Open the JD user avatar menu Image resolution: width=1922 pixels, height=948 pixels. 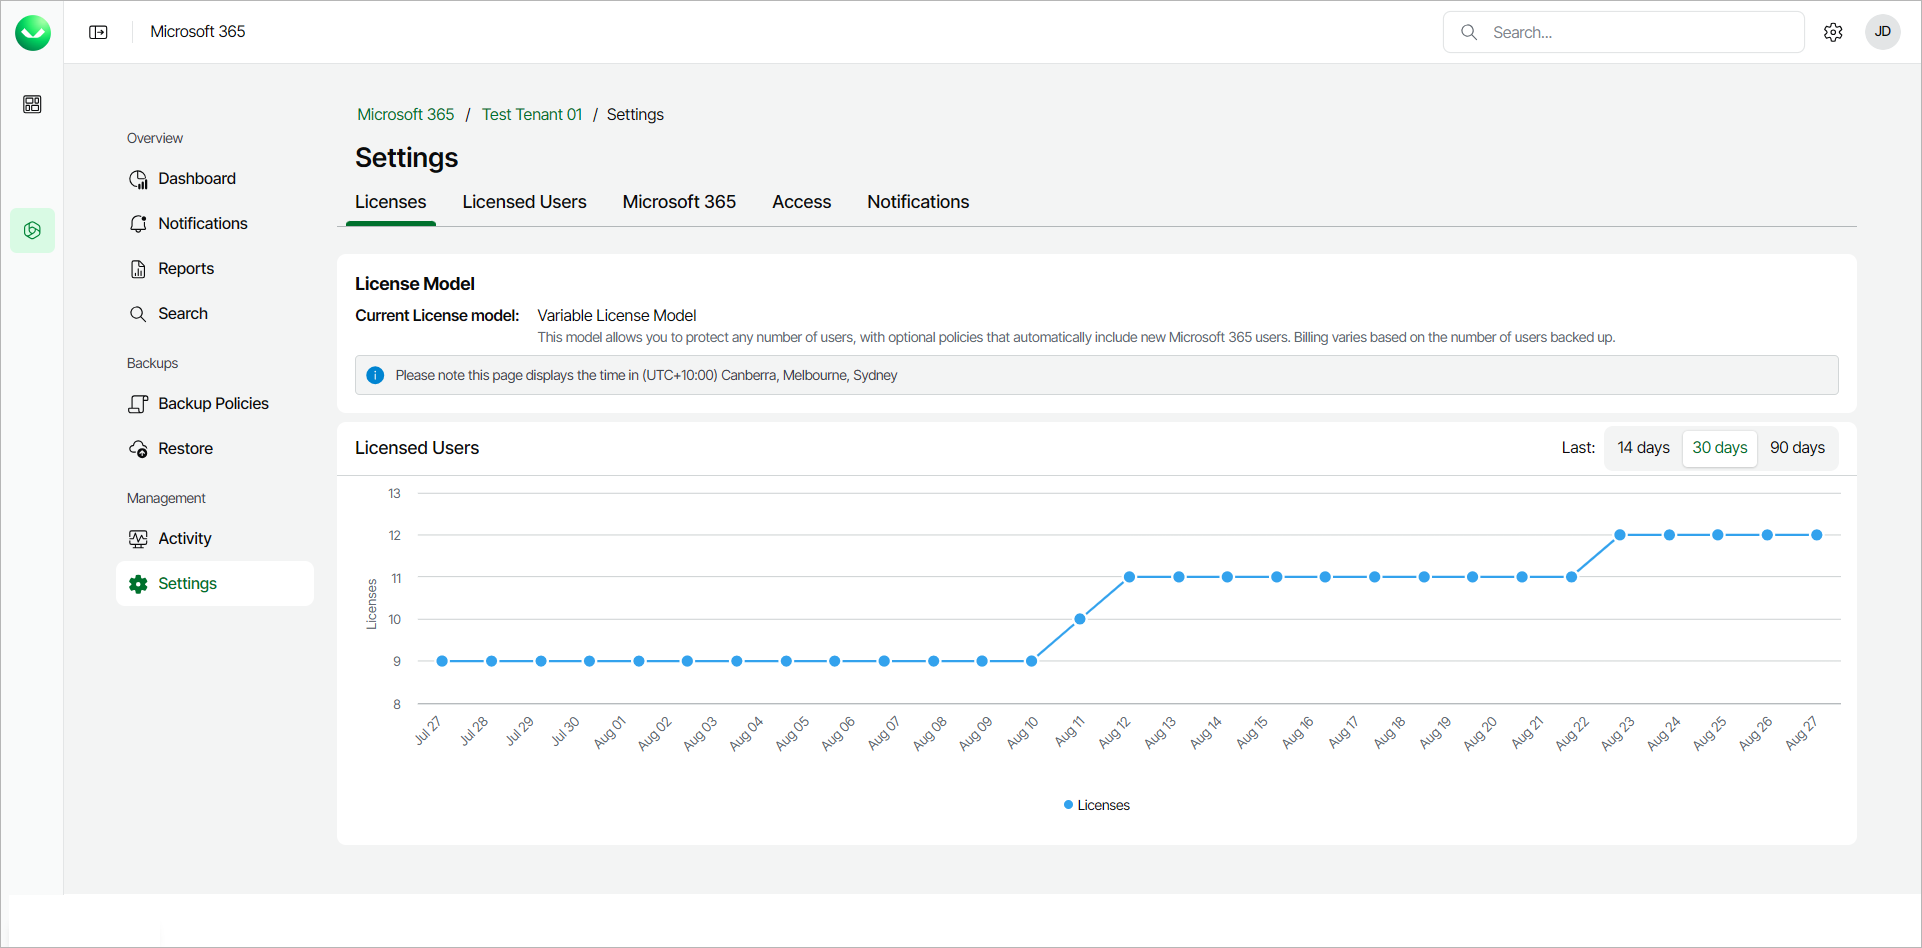1882,32
